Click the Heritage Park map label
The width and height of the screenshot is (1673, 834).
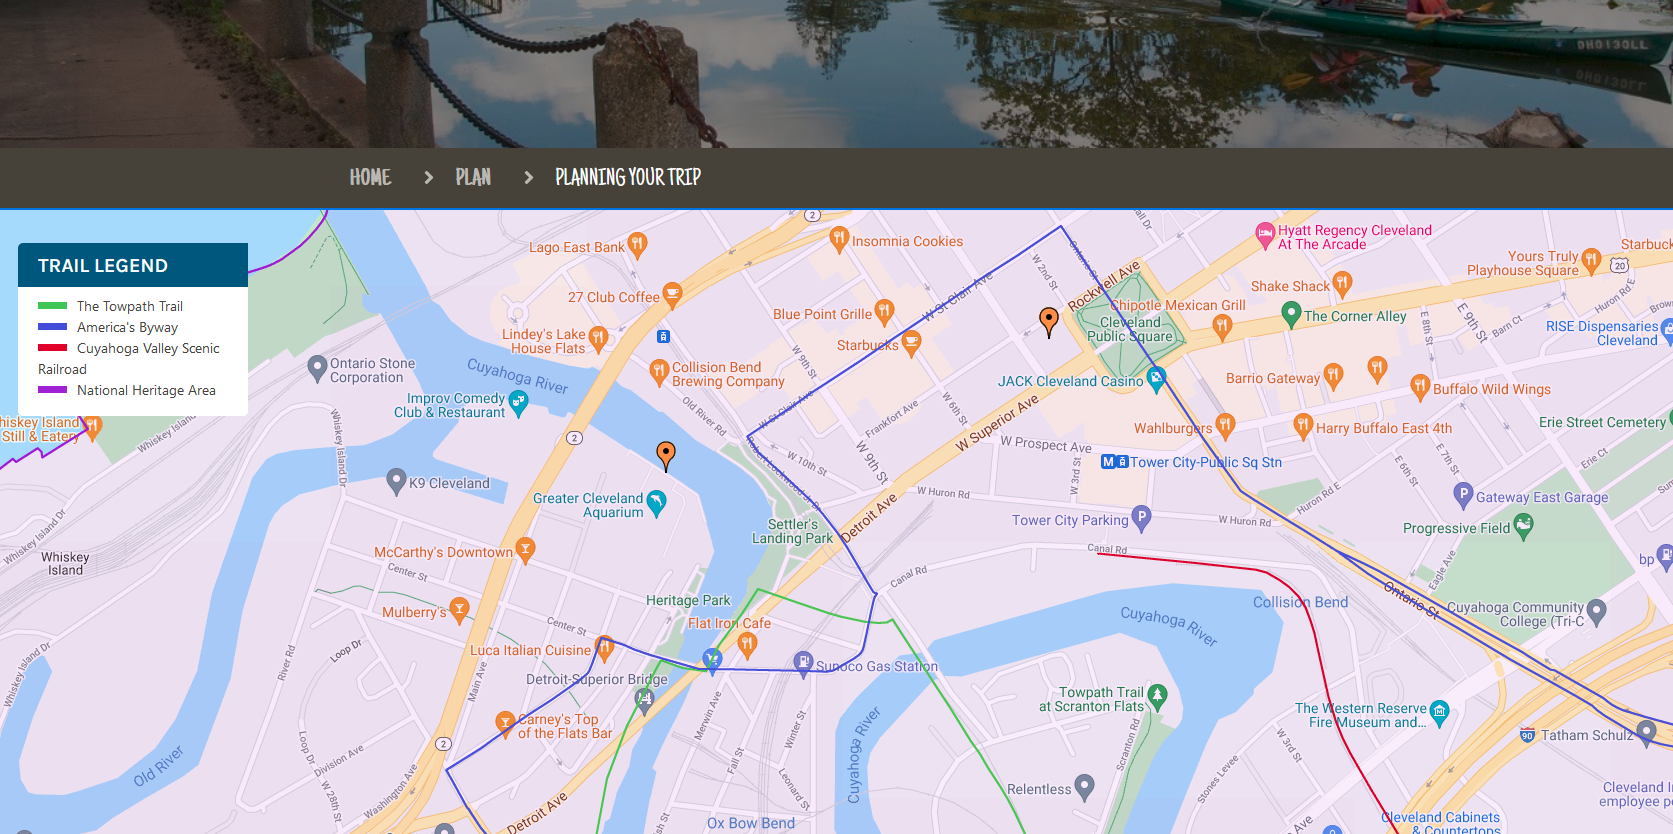[688, 600]
